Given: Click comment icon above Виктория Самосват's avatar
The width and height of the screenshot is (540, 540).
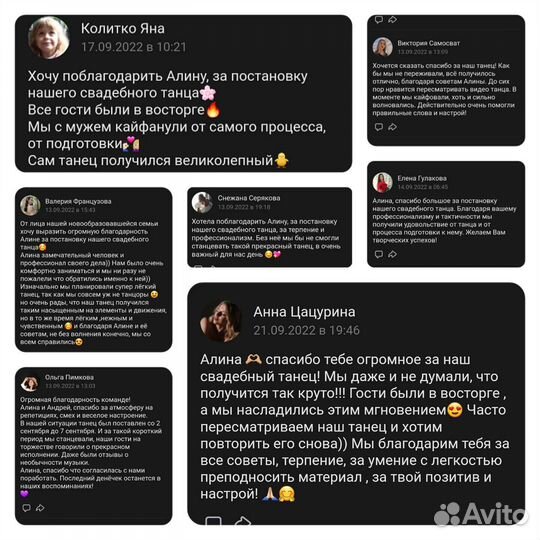Looking at the screenshot, I should 378,20.
